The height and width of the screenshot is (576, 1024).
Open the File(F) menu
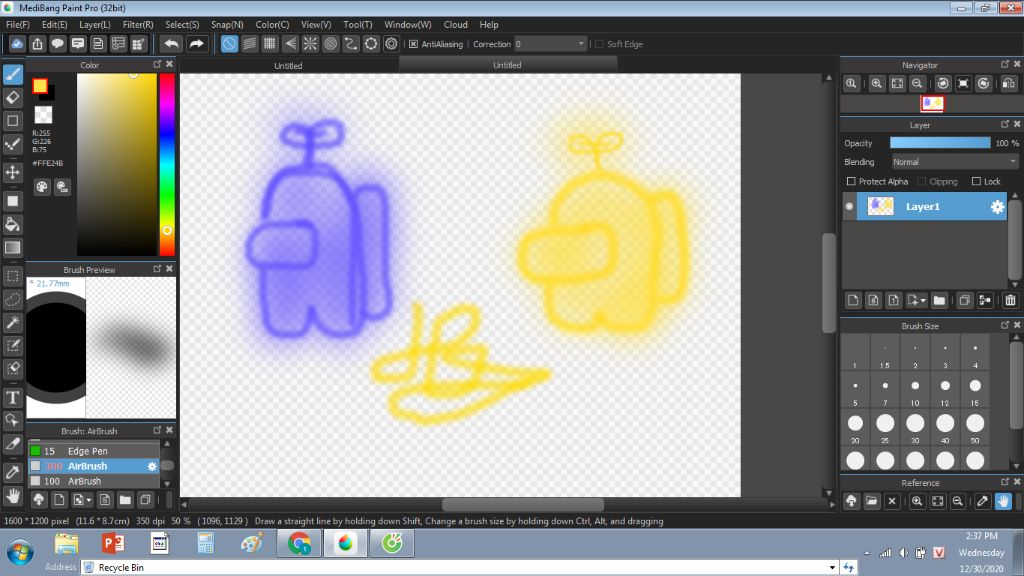coord(18,25)
